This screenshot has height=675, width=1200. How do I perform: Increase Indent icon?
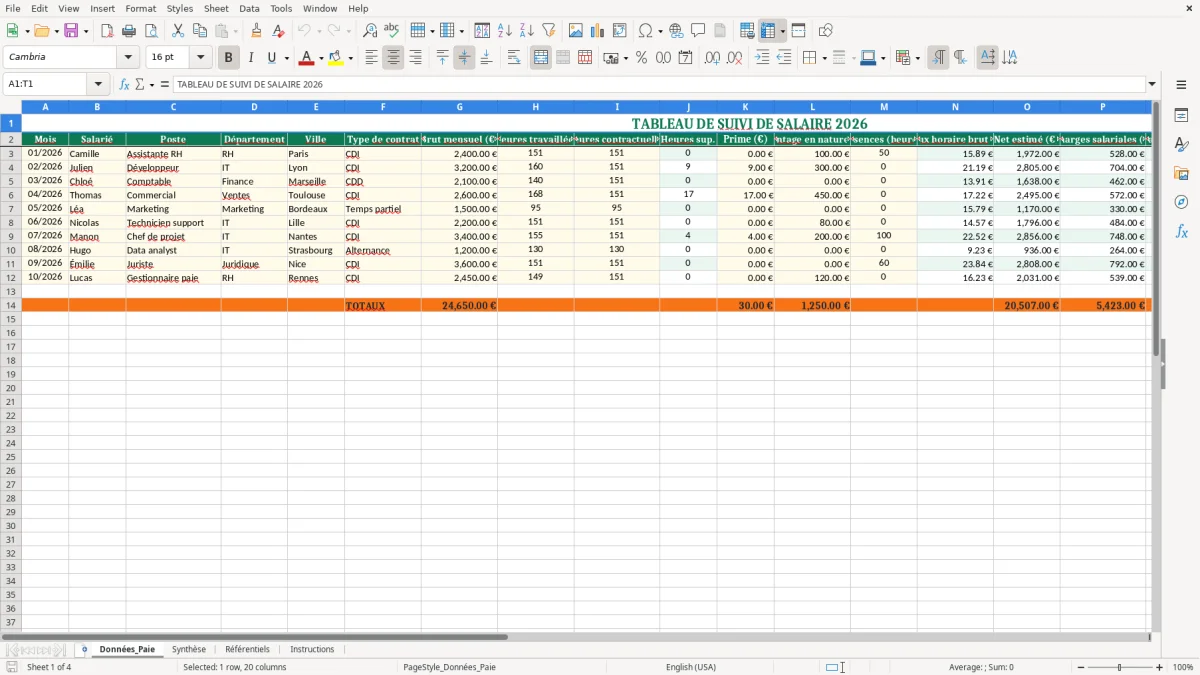coord(762,58)
